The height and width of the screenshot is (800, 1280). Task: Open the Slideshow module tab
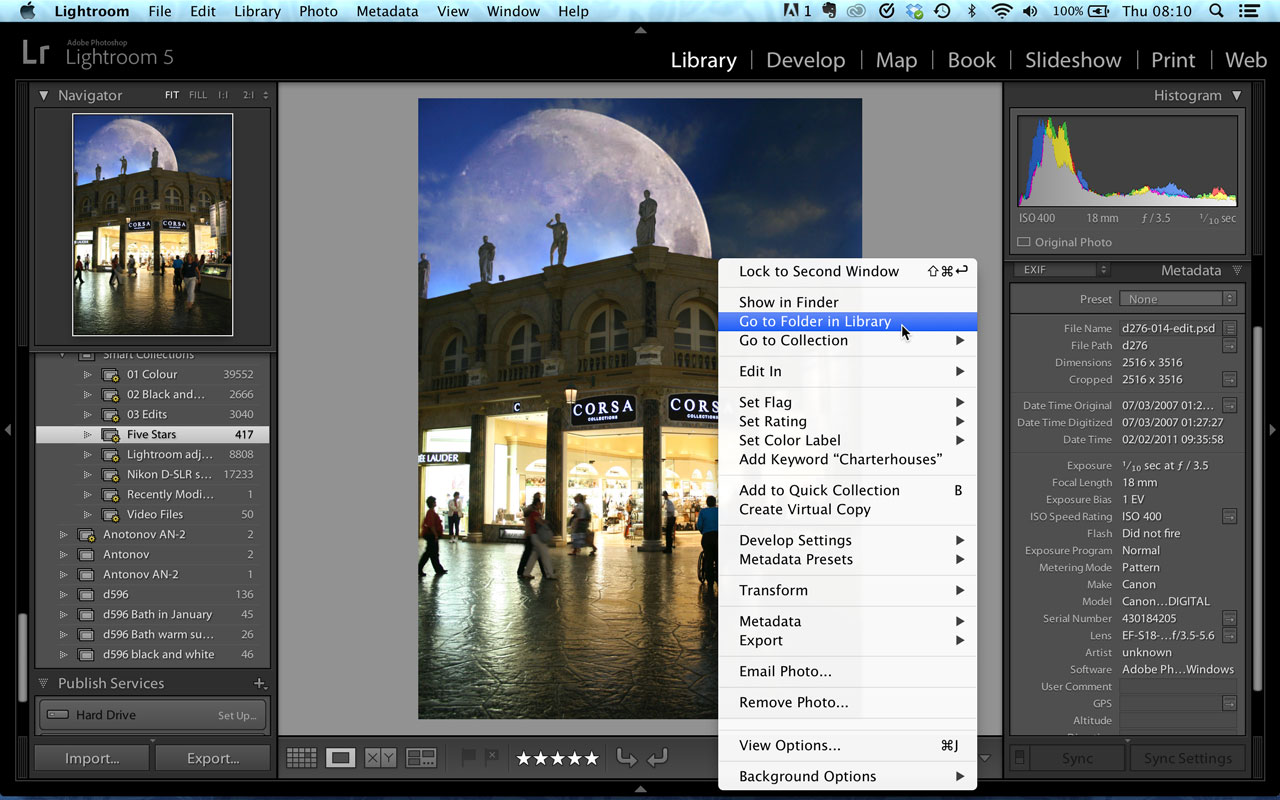click(x=1073, y=60)
